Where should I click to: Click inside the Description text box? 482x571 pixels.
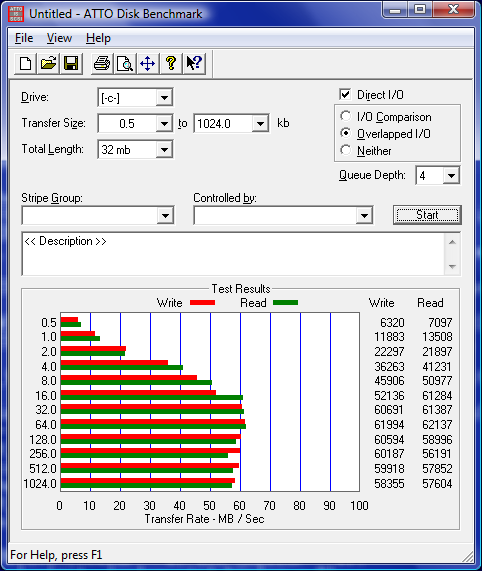[x=233, y=254]
